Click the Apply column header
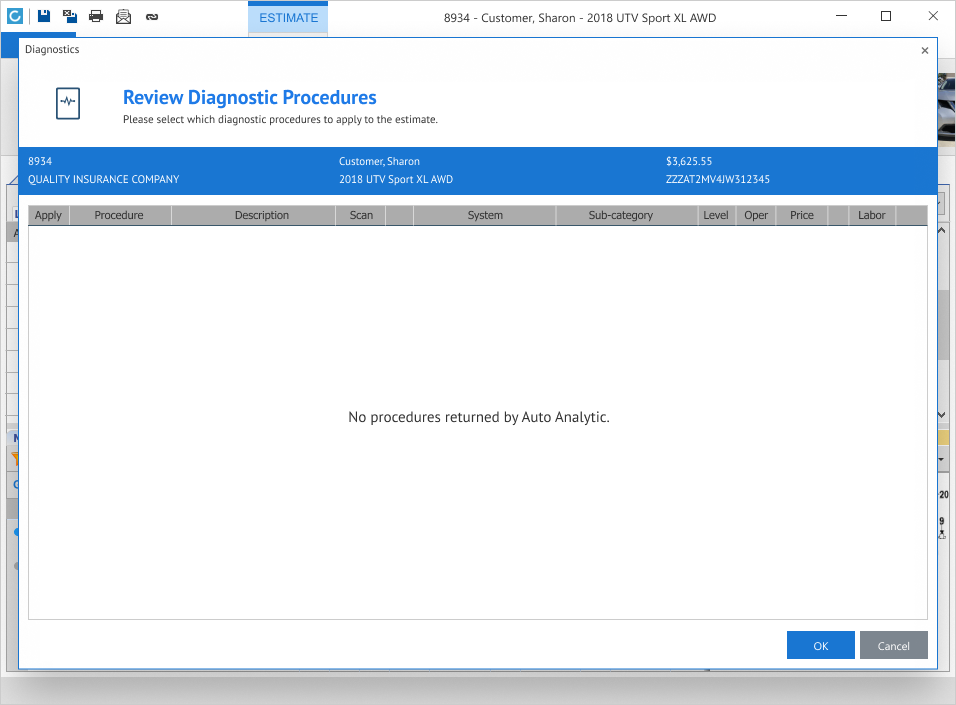This screenshot has height=705, width=956. pos(49,215)
